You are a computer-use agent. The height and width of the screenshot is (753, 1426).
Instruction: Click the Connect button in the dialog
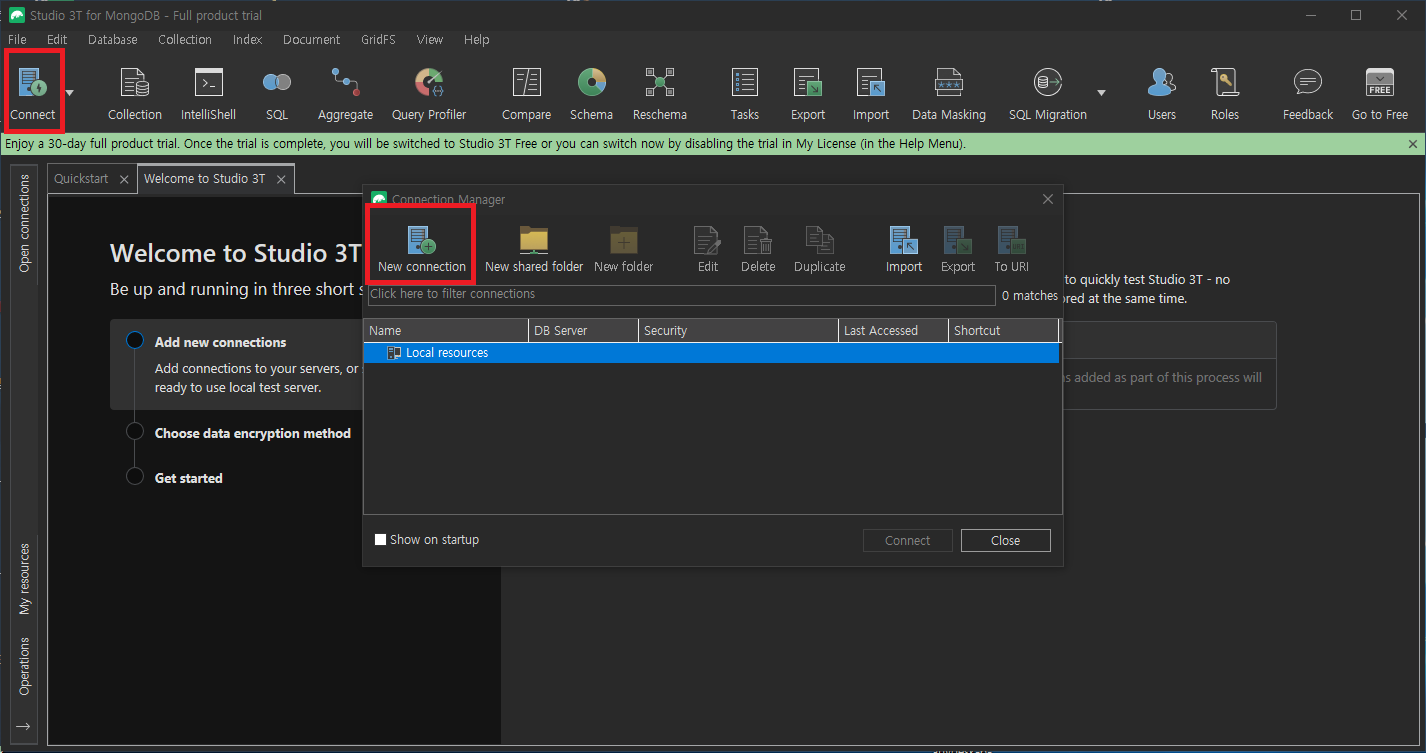(908, 541)
